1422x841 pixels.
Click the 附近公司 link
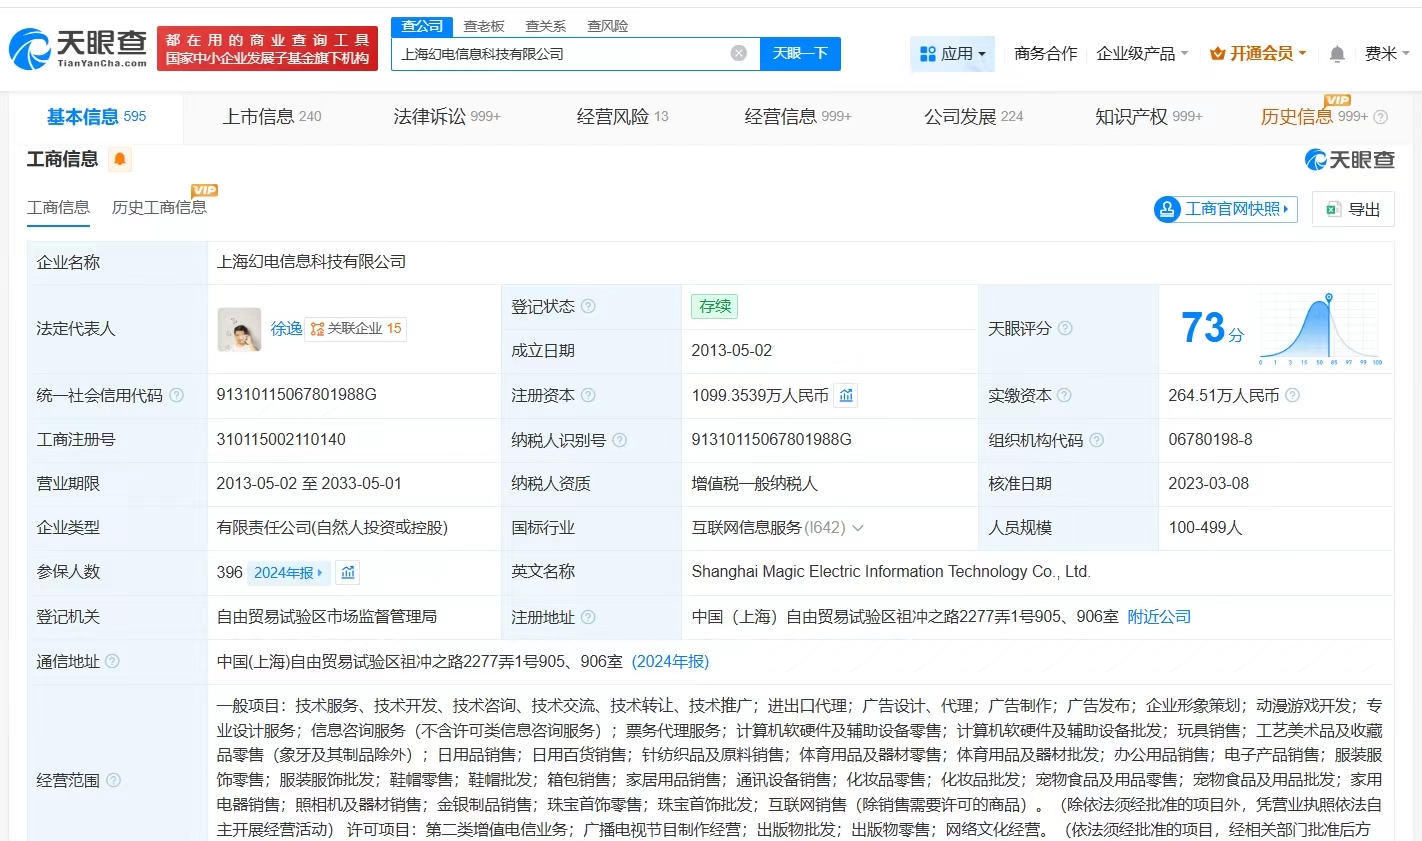[x=1159, y=617]
